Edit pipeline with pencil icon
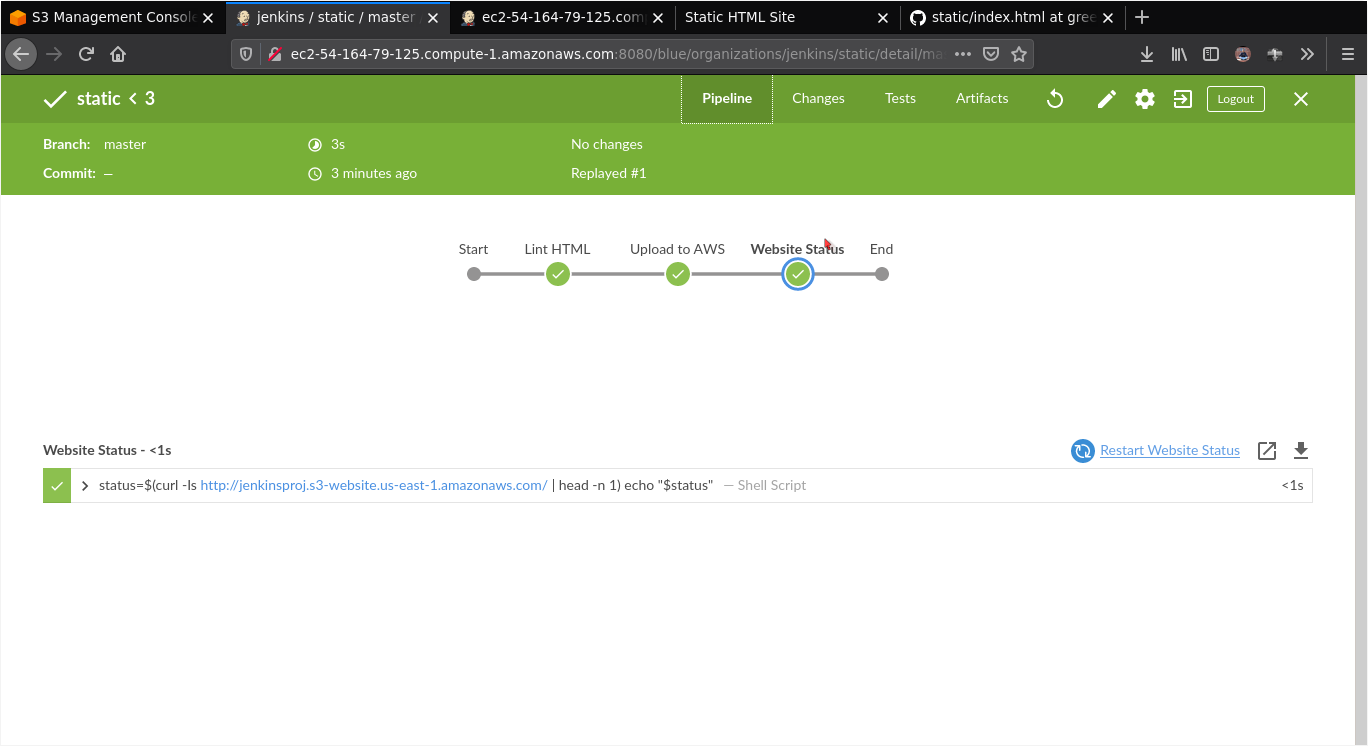This screenshot has width=1368, height=746. point(1106,99)
